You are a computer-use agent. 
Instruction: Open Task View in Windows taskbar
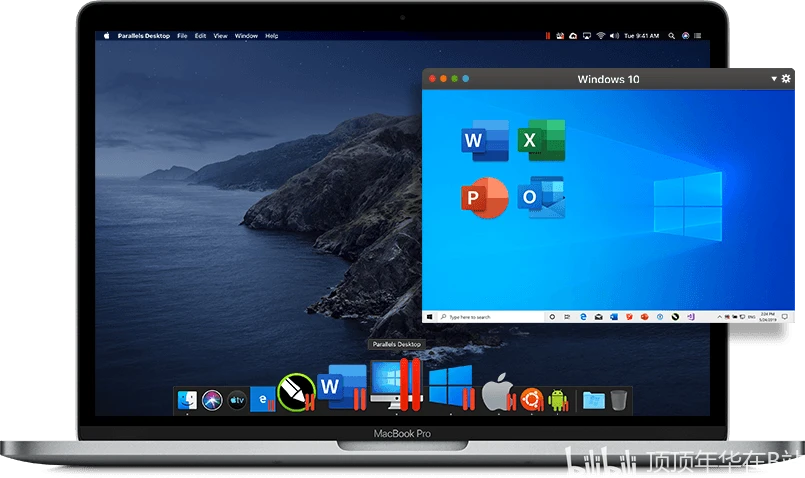567,317
